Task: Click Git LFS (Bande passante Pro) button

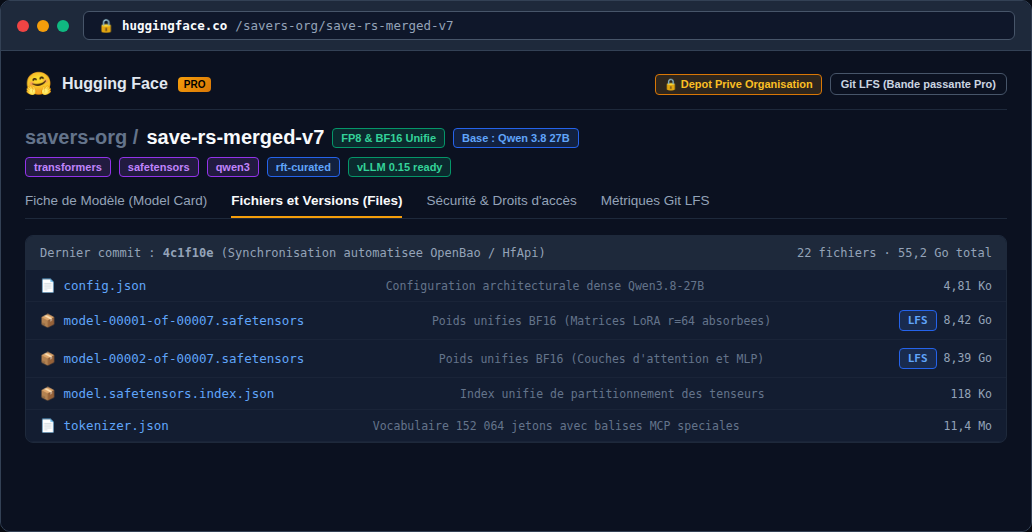Action: coord(918,84)
